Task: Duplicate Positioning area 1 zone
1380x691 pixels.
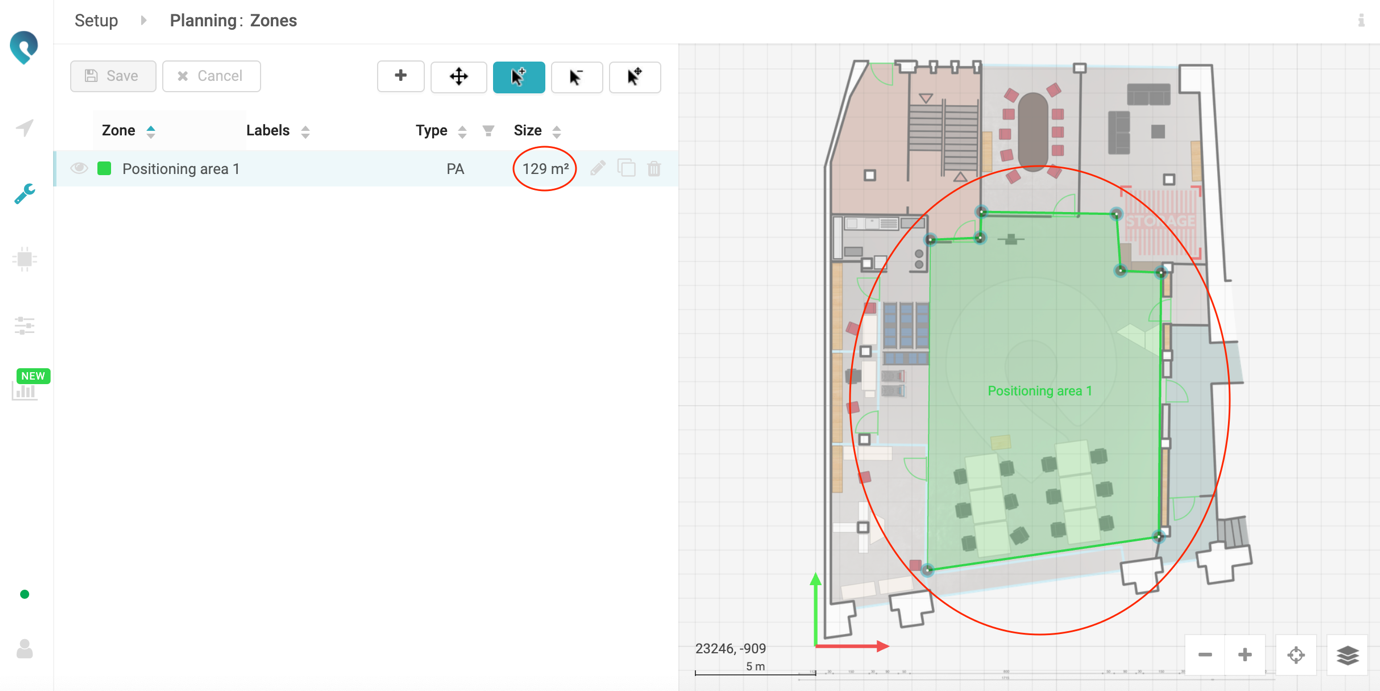Action: click(626, 168)
